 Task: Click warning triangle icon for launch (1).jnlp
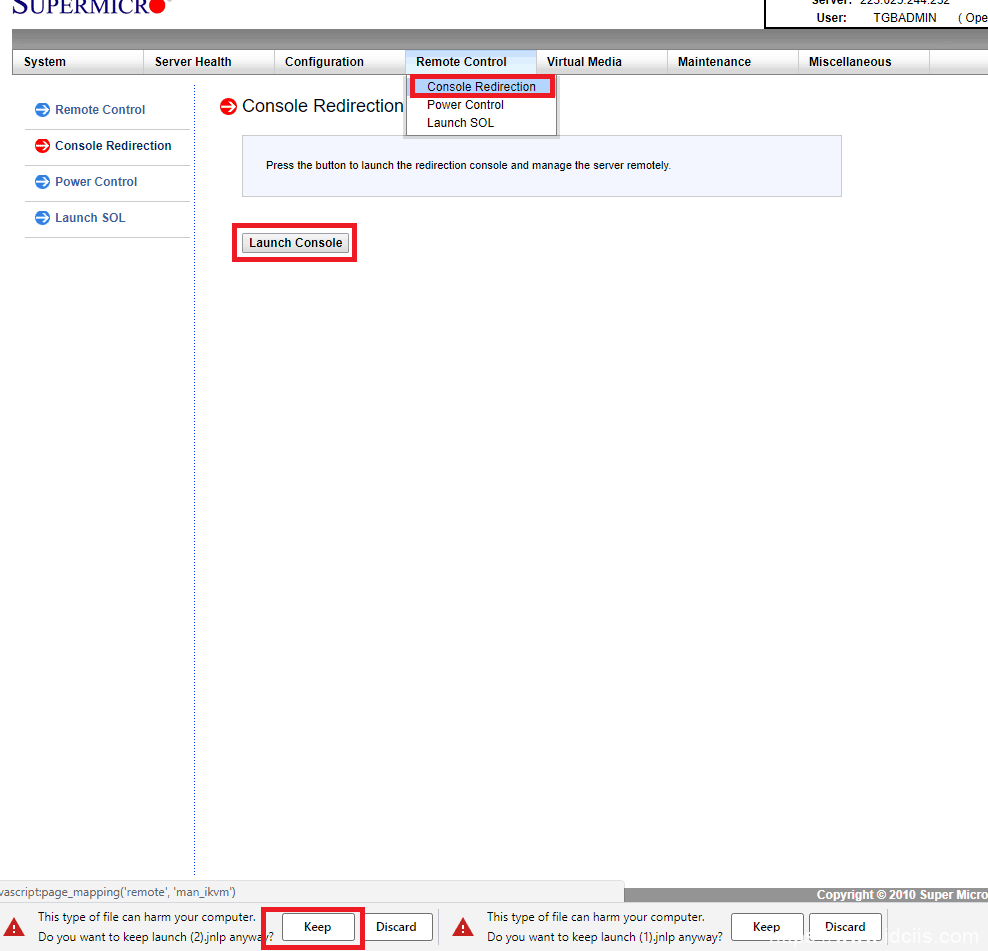[463, 927]
